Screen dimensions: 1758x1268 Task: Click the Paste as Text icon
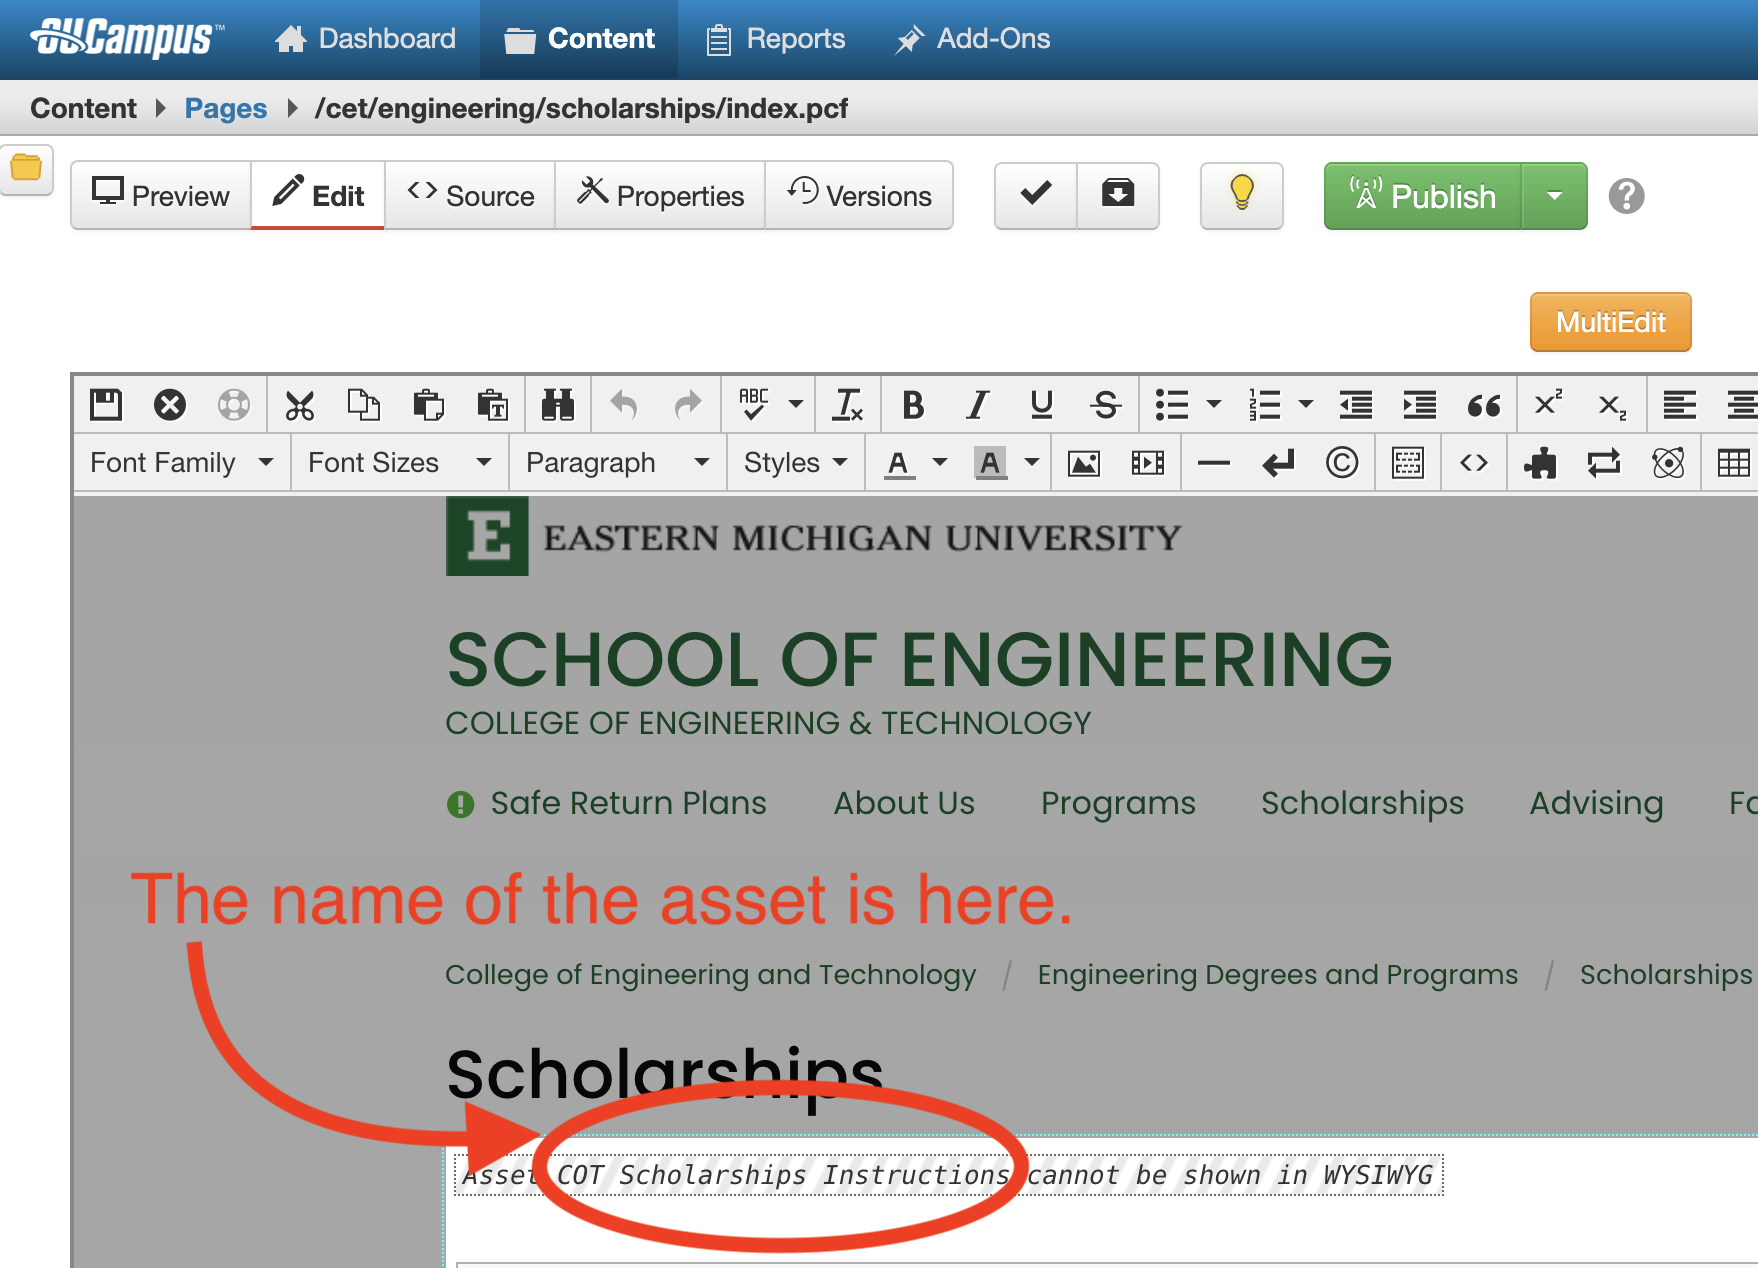click(x=492, y=405)
